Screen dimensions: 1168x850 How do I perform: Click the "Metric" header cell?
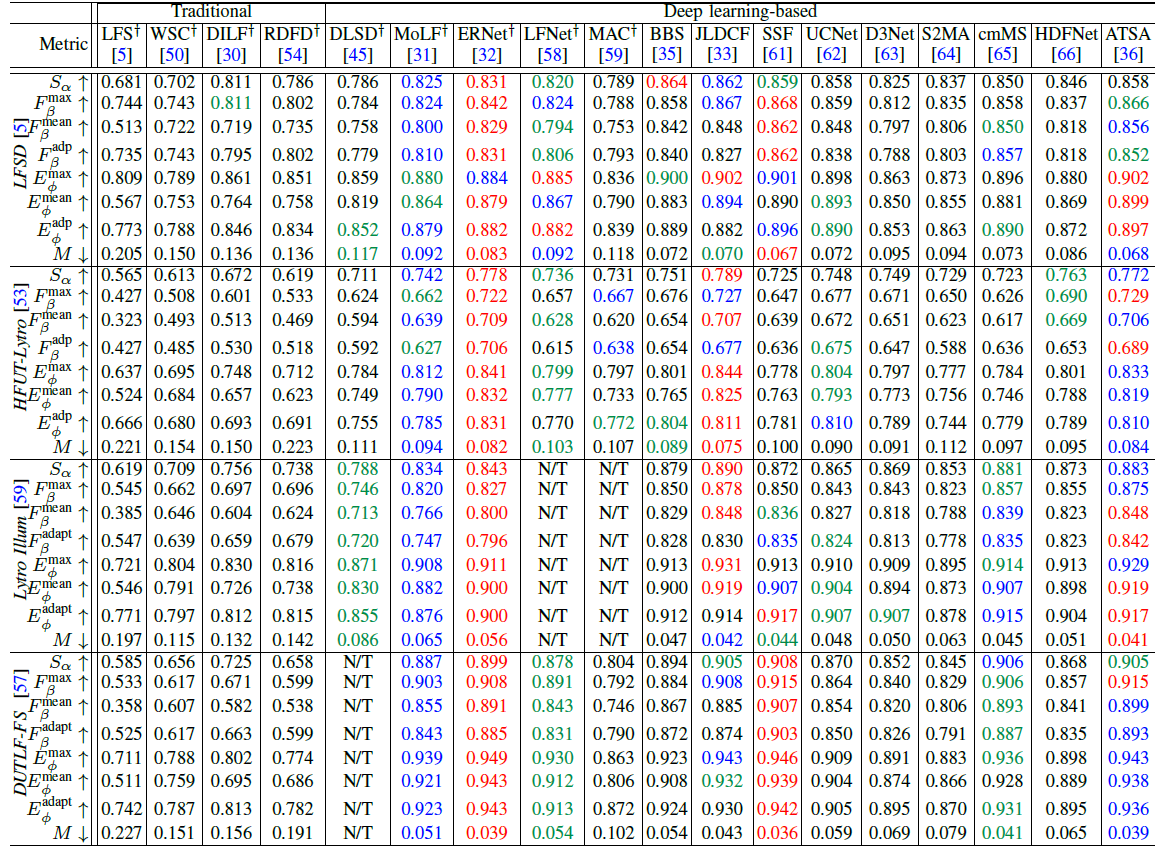click(x=63, y=44)
